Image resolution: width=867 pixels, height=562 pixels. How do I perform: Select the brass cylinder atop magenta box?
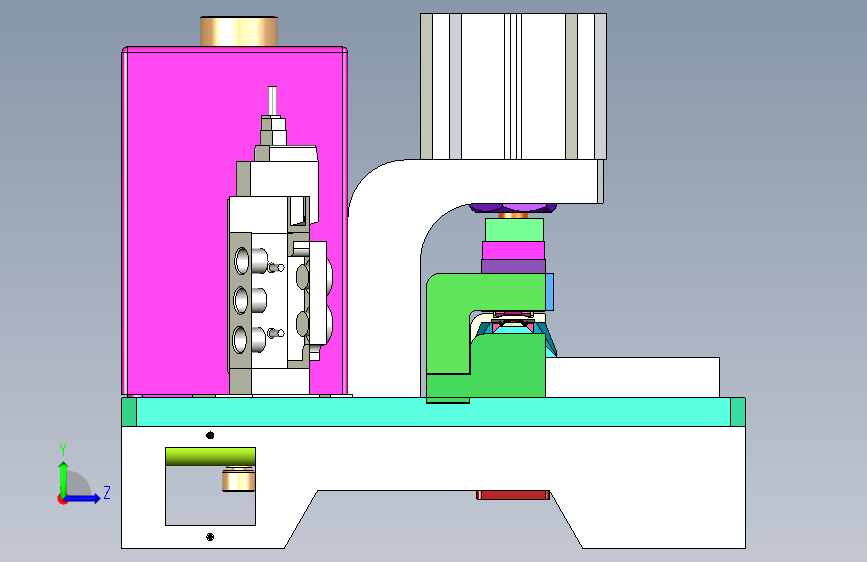click(239, 32)
